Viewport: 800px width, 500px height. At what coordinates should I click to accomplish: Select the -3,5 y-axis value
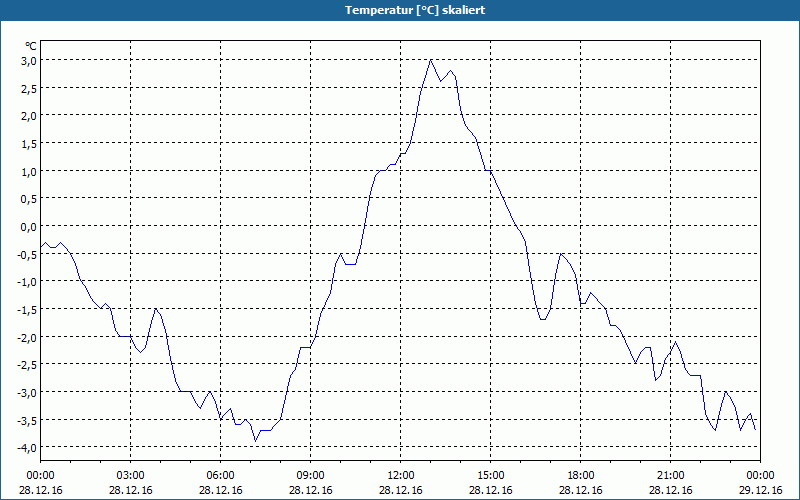pyautogui.click(x=27, y=420)
